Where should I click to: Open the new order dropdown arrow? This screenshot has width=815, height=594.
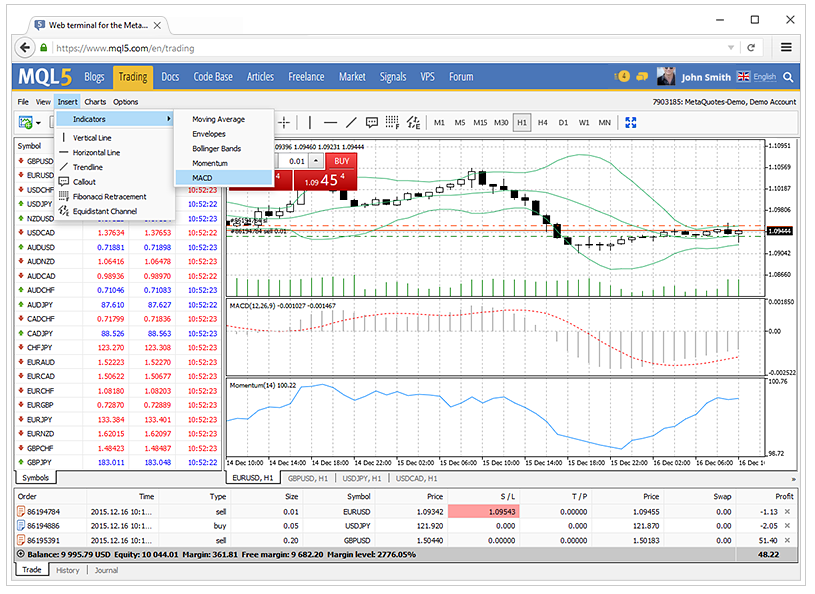pyautogui.click(x=38, y=123)
